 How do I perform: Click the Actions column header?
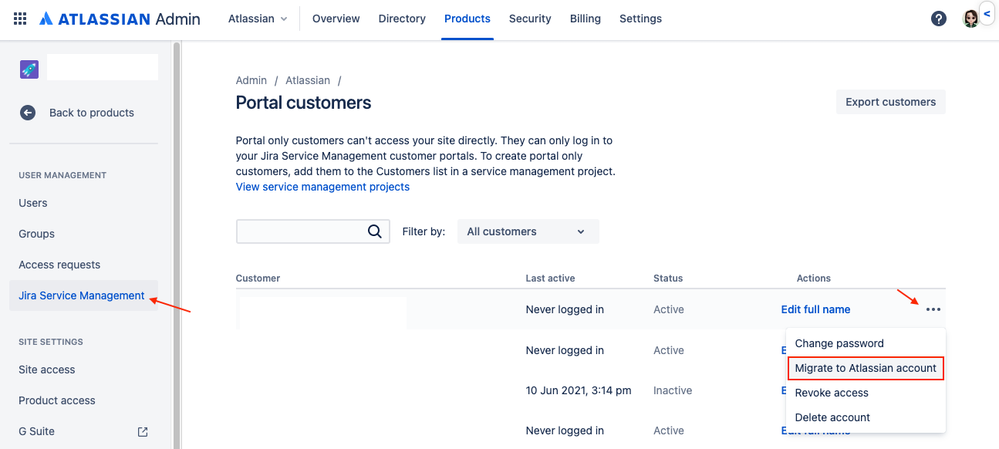(814, 278)
